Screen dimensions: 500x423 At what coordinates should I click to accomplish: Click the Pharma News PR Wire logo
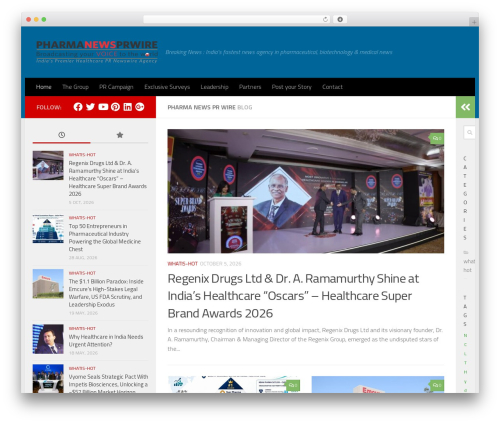pyautogui.click(x=97, y=52)
